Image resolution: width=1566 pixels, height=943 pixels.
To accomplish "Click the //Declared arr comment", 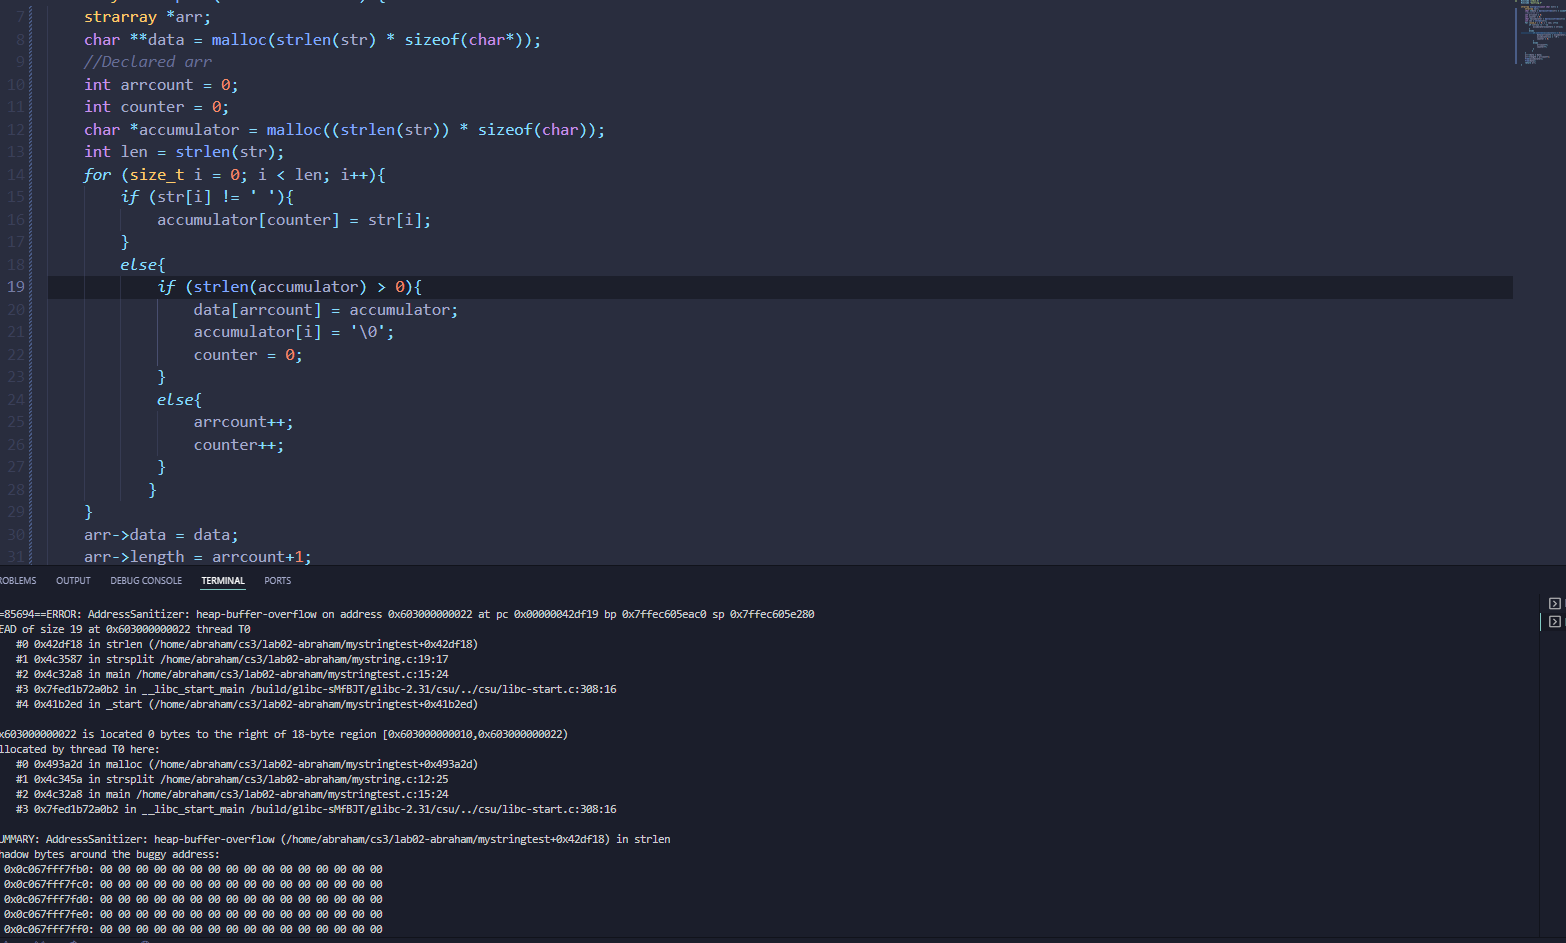I will click(147, 62).
